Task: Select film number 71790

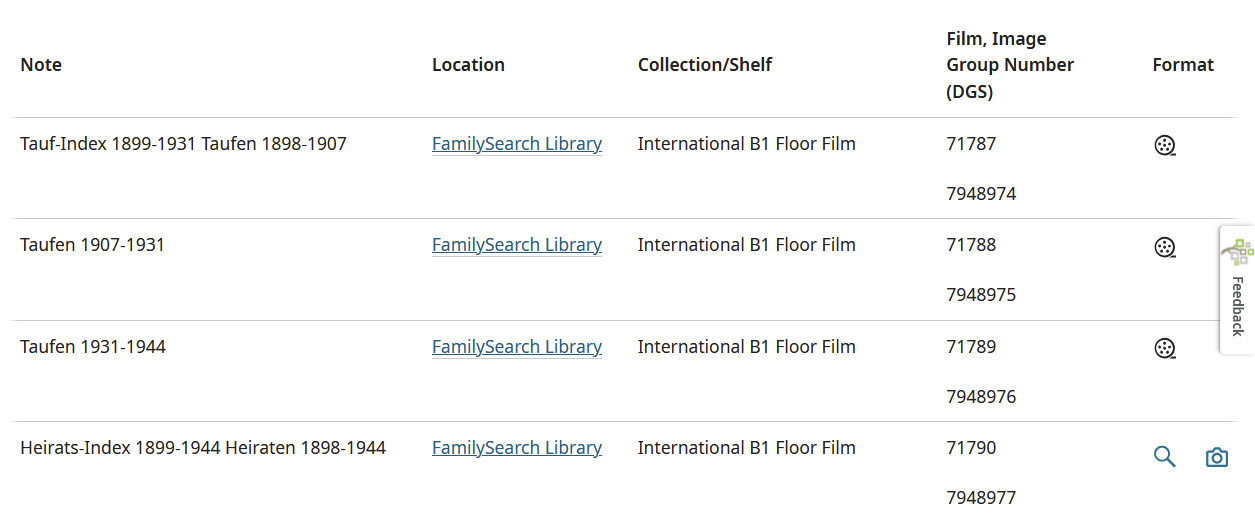Action: tap(971, 448)
